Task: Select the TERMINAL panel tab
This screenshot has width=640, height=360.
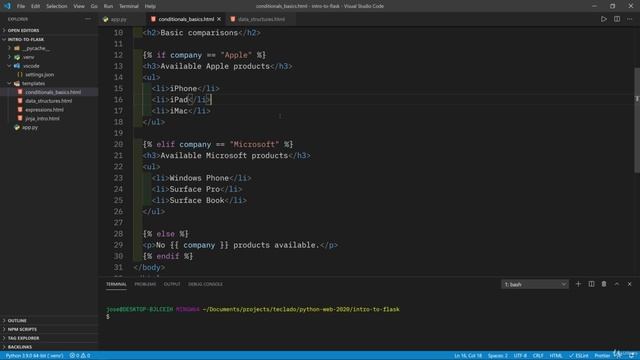Action: tap(116, 284)
